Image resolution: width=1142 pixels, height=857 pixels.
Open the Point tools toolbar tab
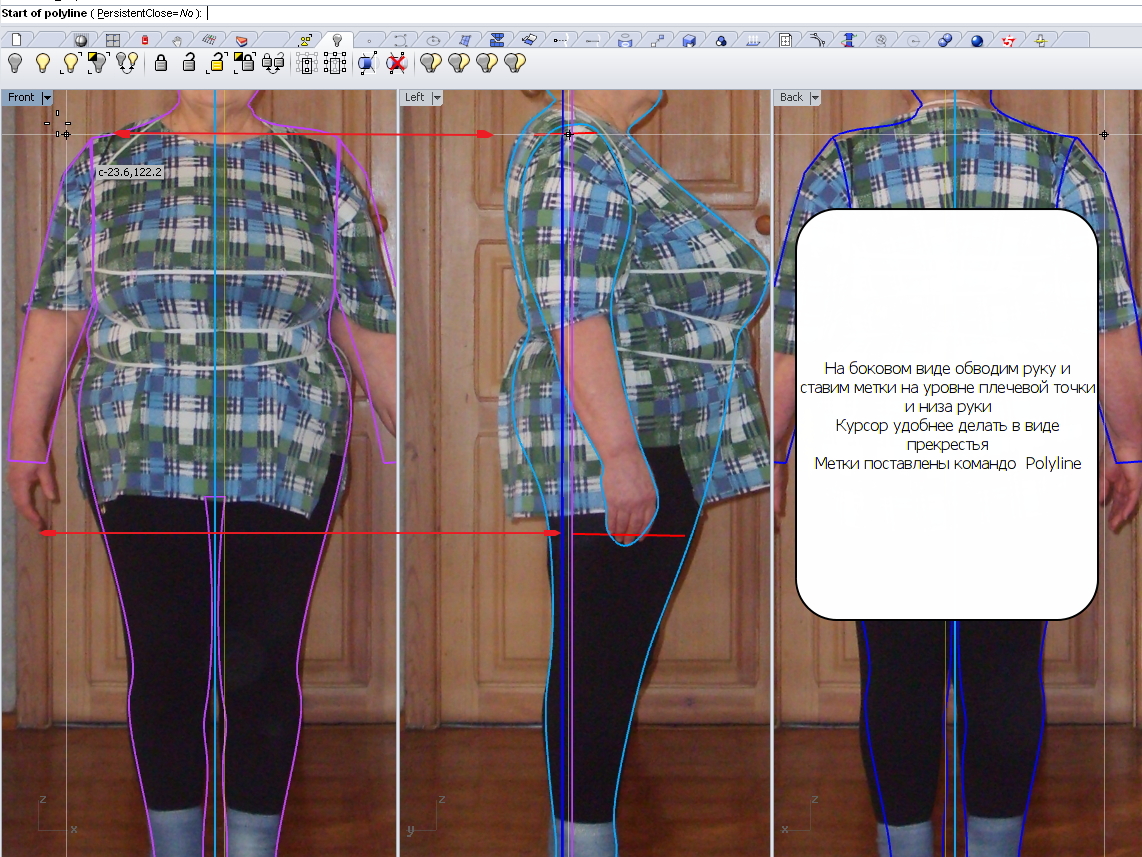tap(369, 40)
